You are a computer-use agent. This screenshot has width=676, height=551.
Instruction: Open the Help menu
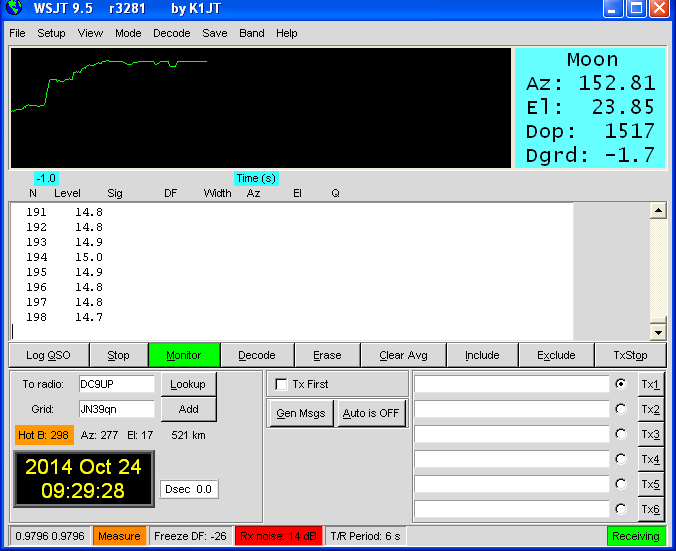click(287, 33)
